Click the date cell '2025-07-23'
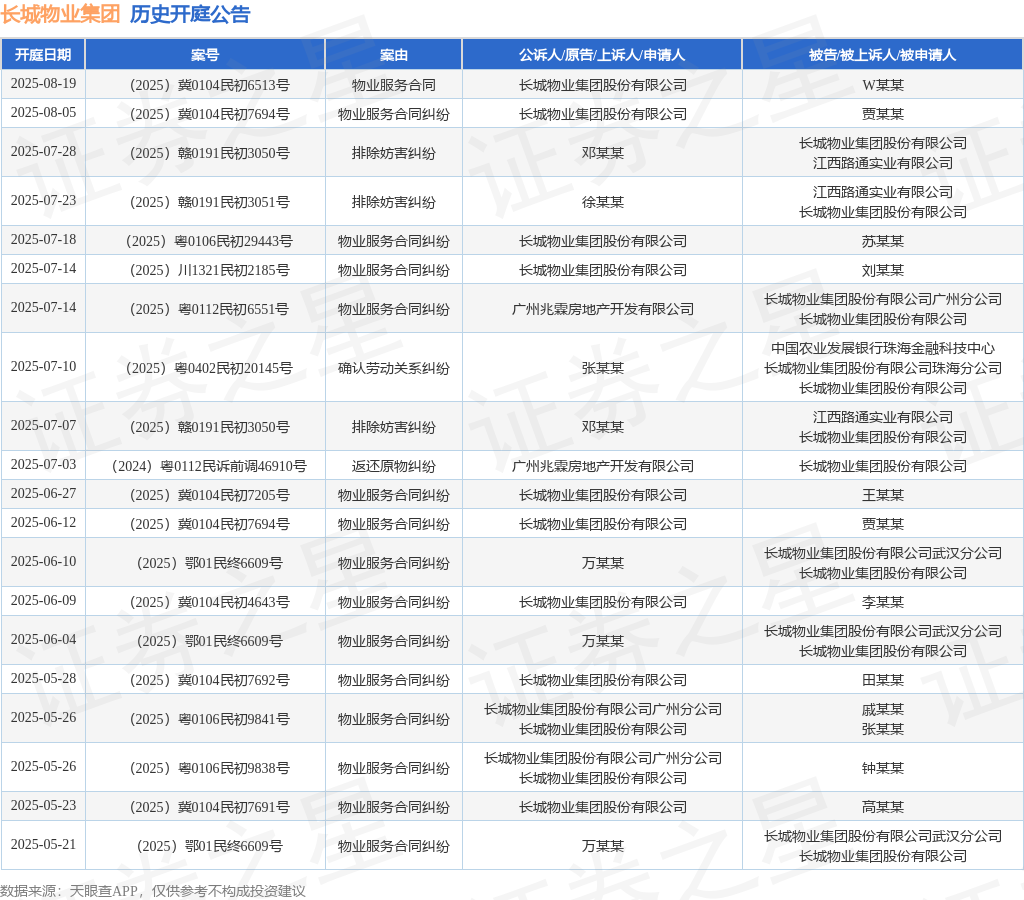This screenshot has width=1024, height=900. [43, 201]
